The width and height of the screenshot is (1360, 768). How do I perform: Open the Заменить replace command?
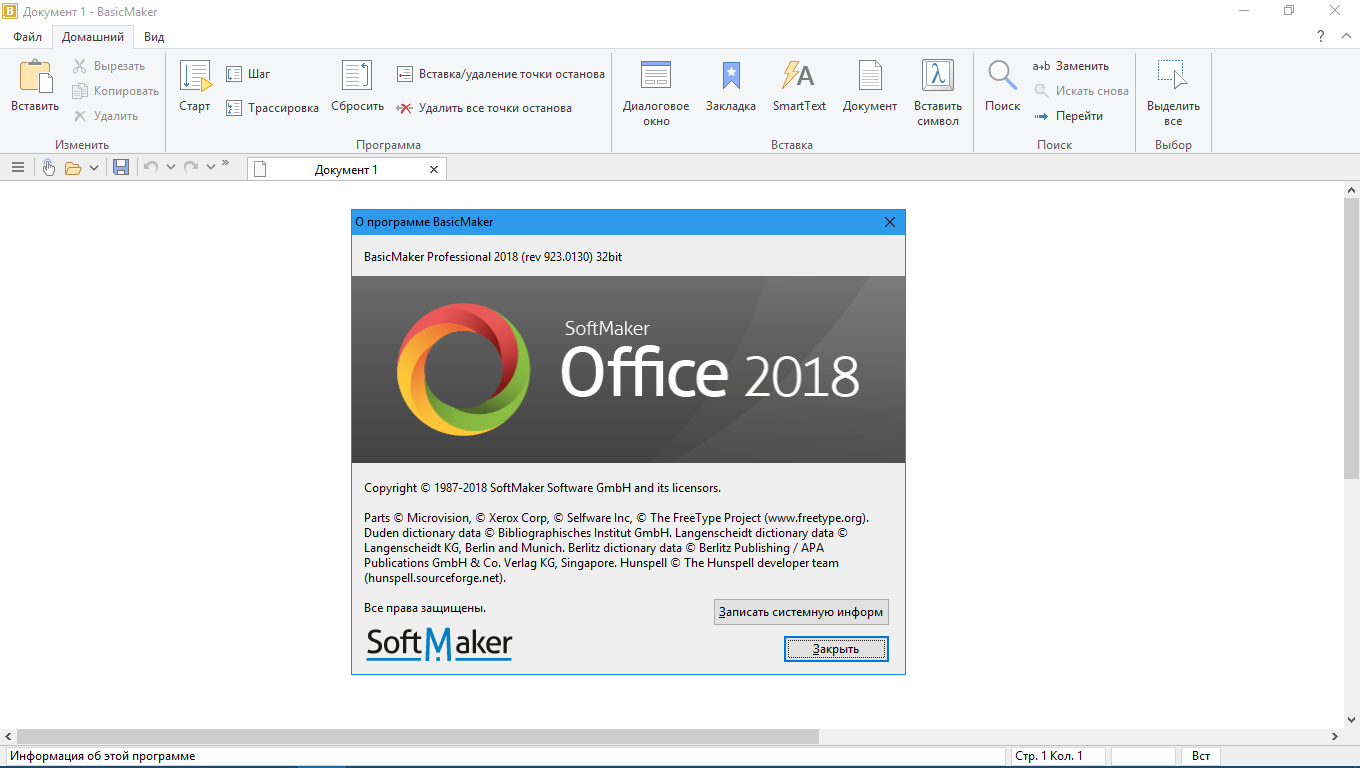[x=1071, y=66]
